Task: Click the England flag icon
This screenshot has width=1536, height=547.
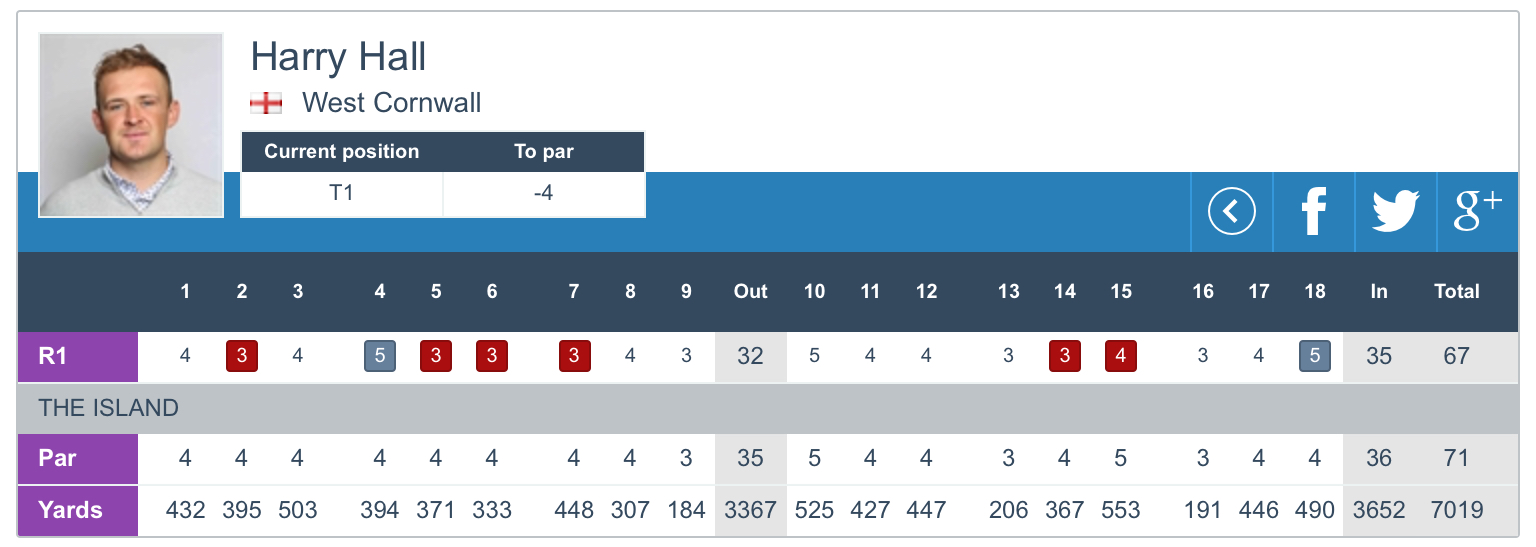Action: point(265,103)
